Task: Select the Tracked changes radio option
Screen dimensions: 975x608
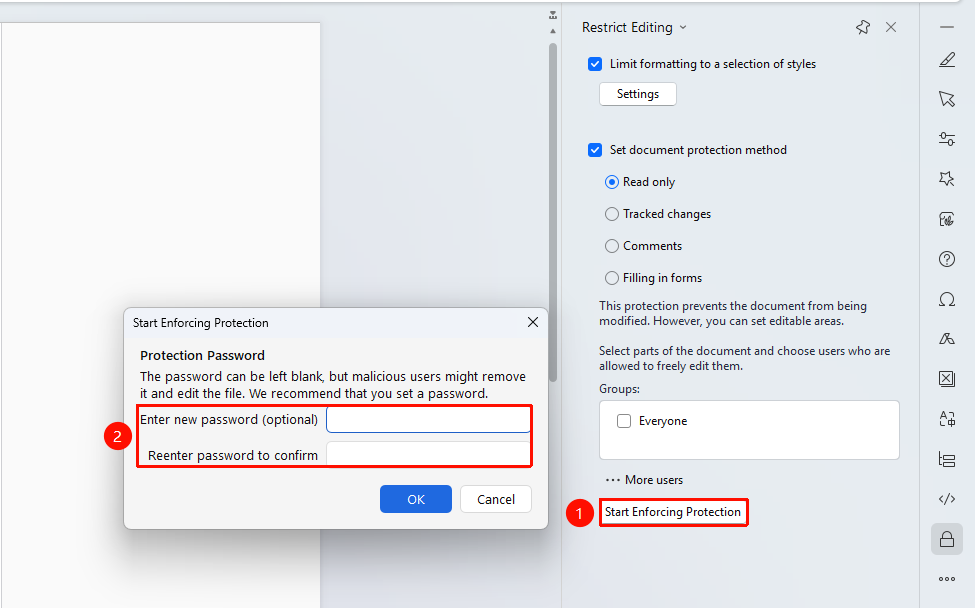Action: pyautogui.click(x=612, y=214)
